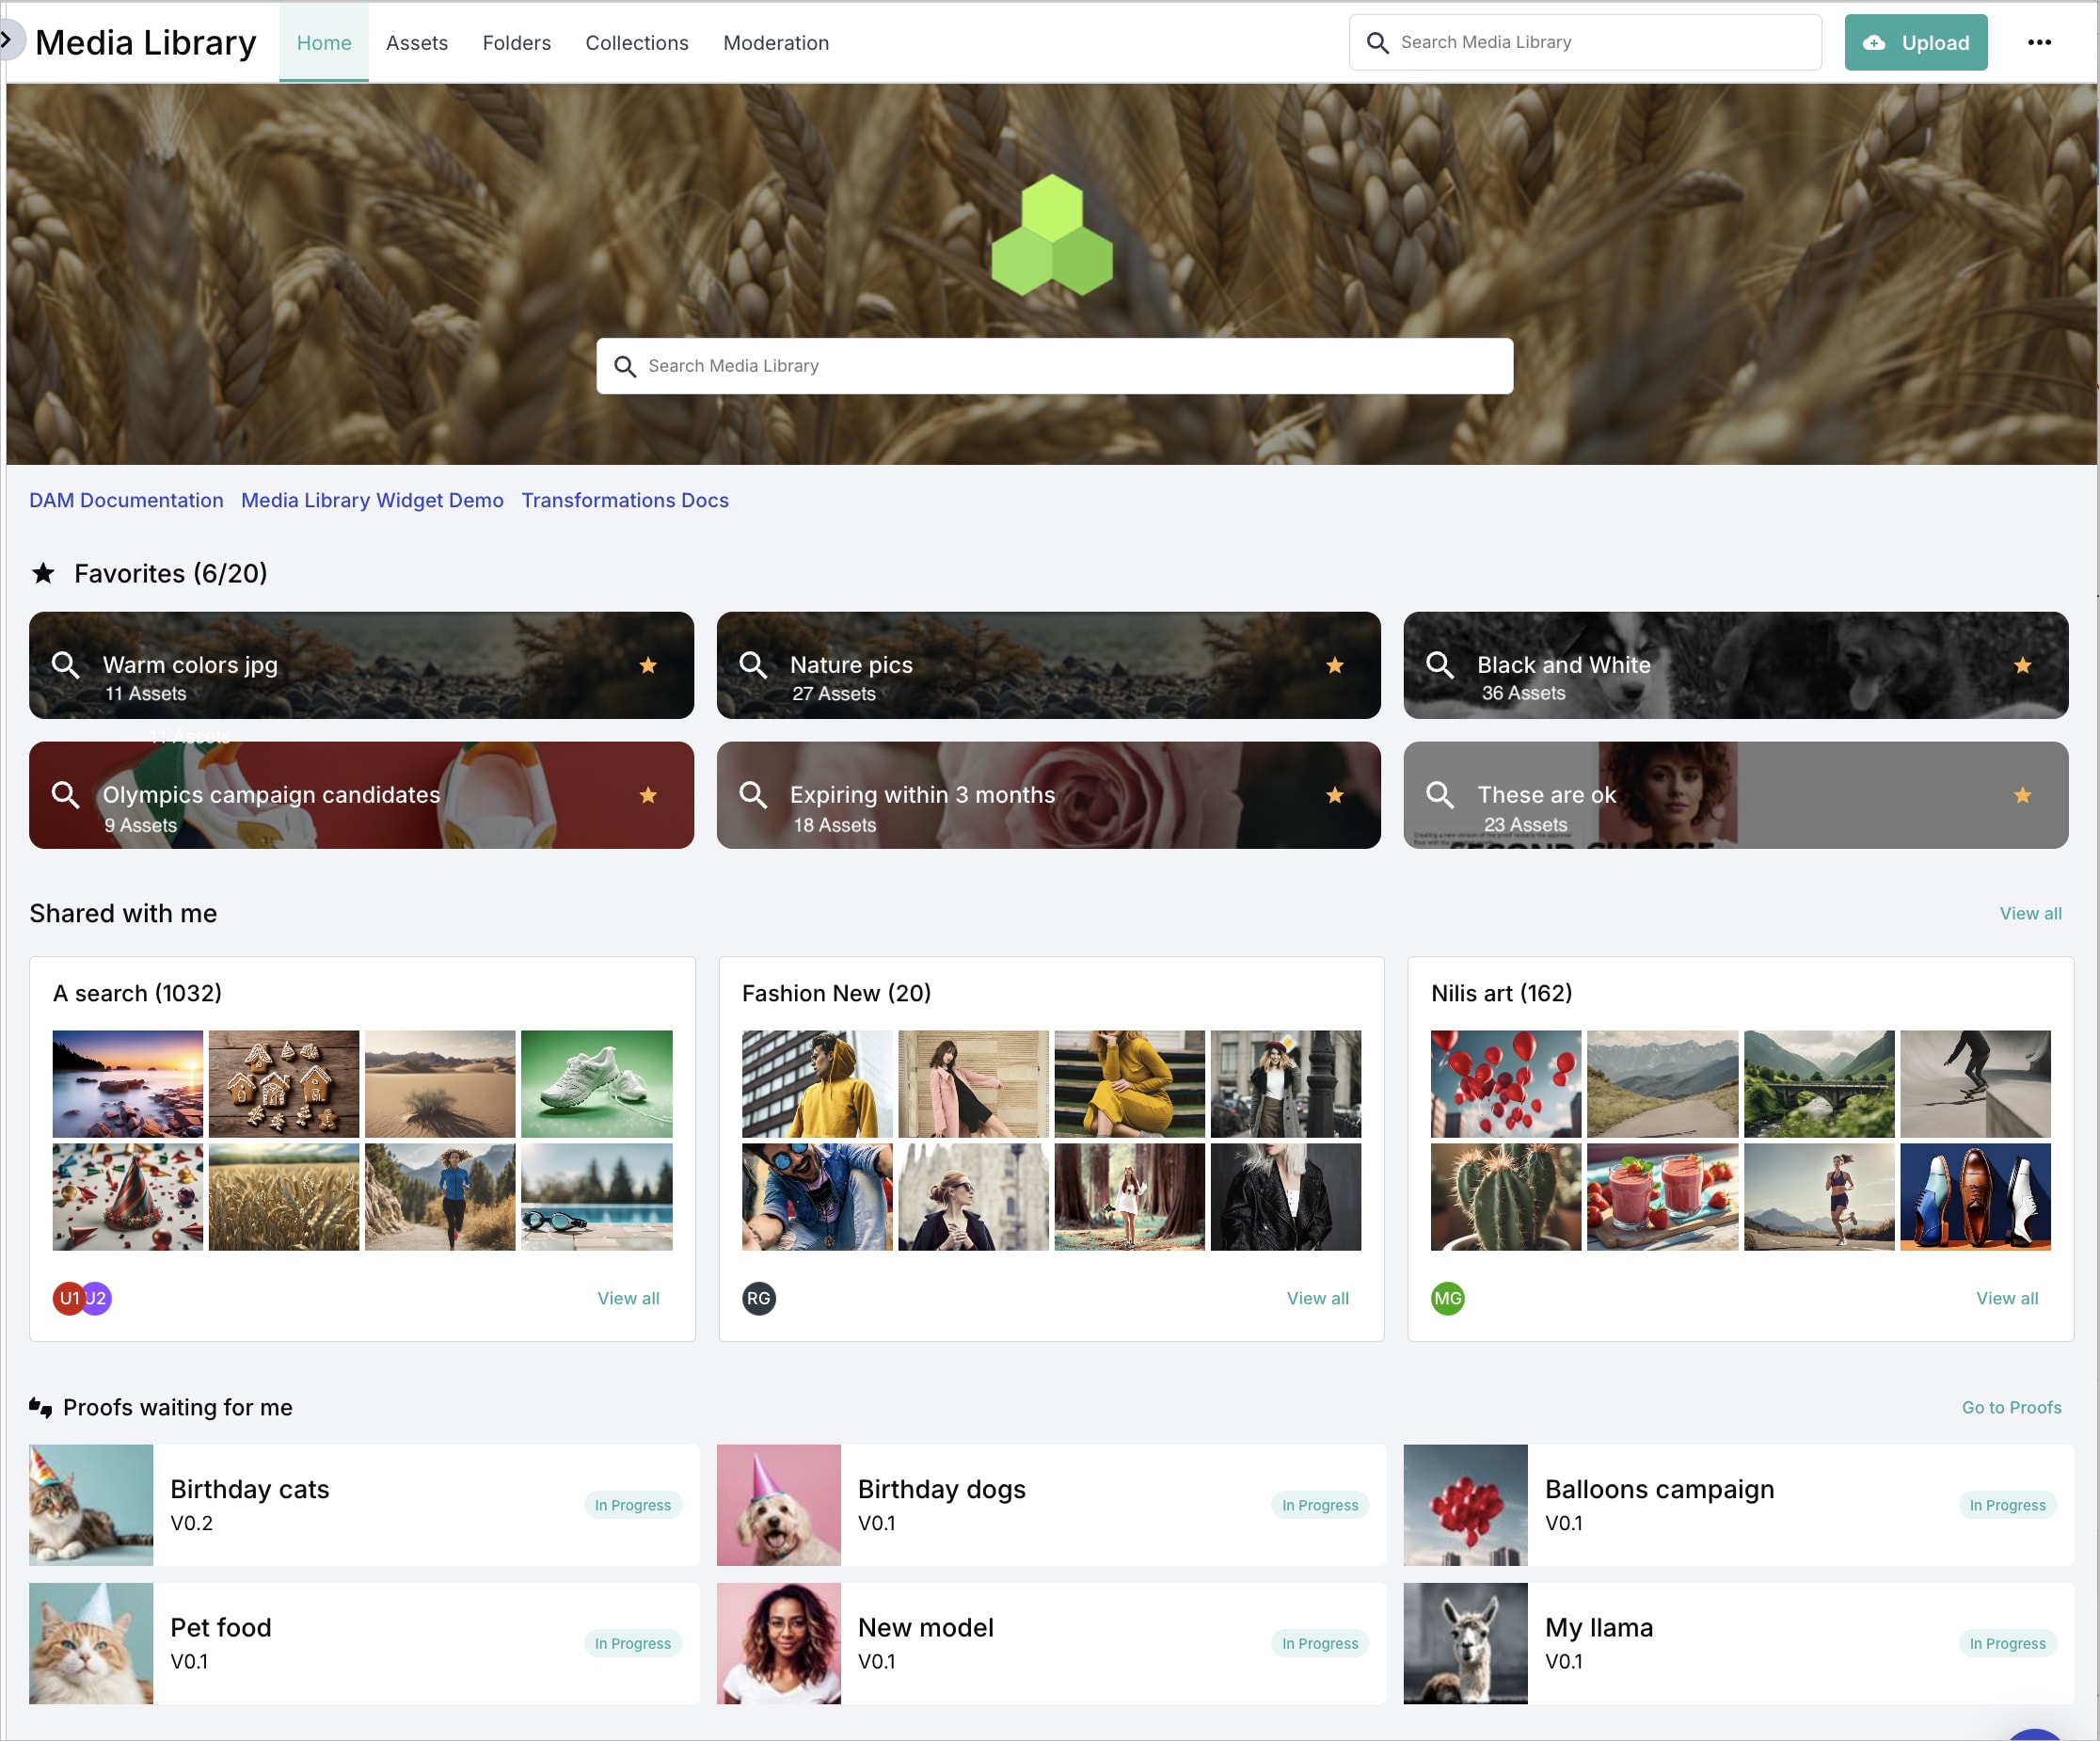This screenshot has width=2100, height=1741.
Task: Click the magnifier icon in top search
Action: [x=1377, y=43]
